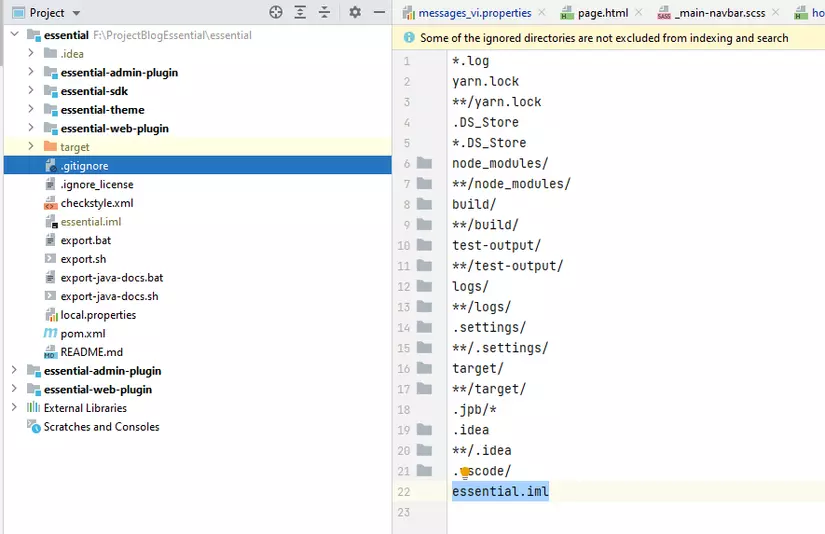
Task: Expand External Libraries node
Action: [x=14, y=408]
